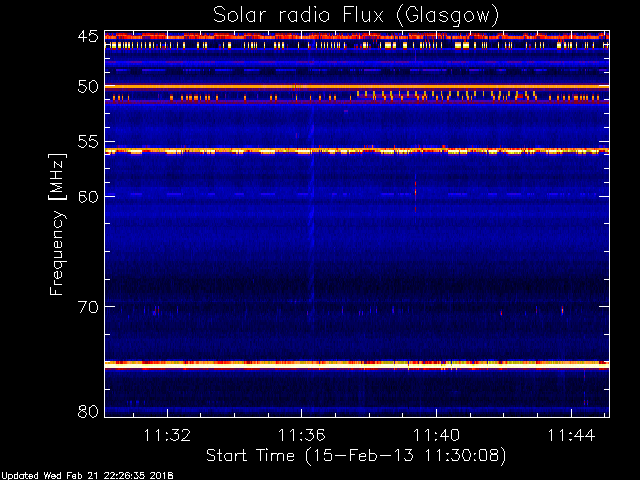This screenshot has height=480, width=640.
Task: Click the 45 MHz frequency tick label
Action: (87, 37)
